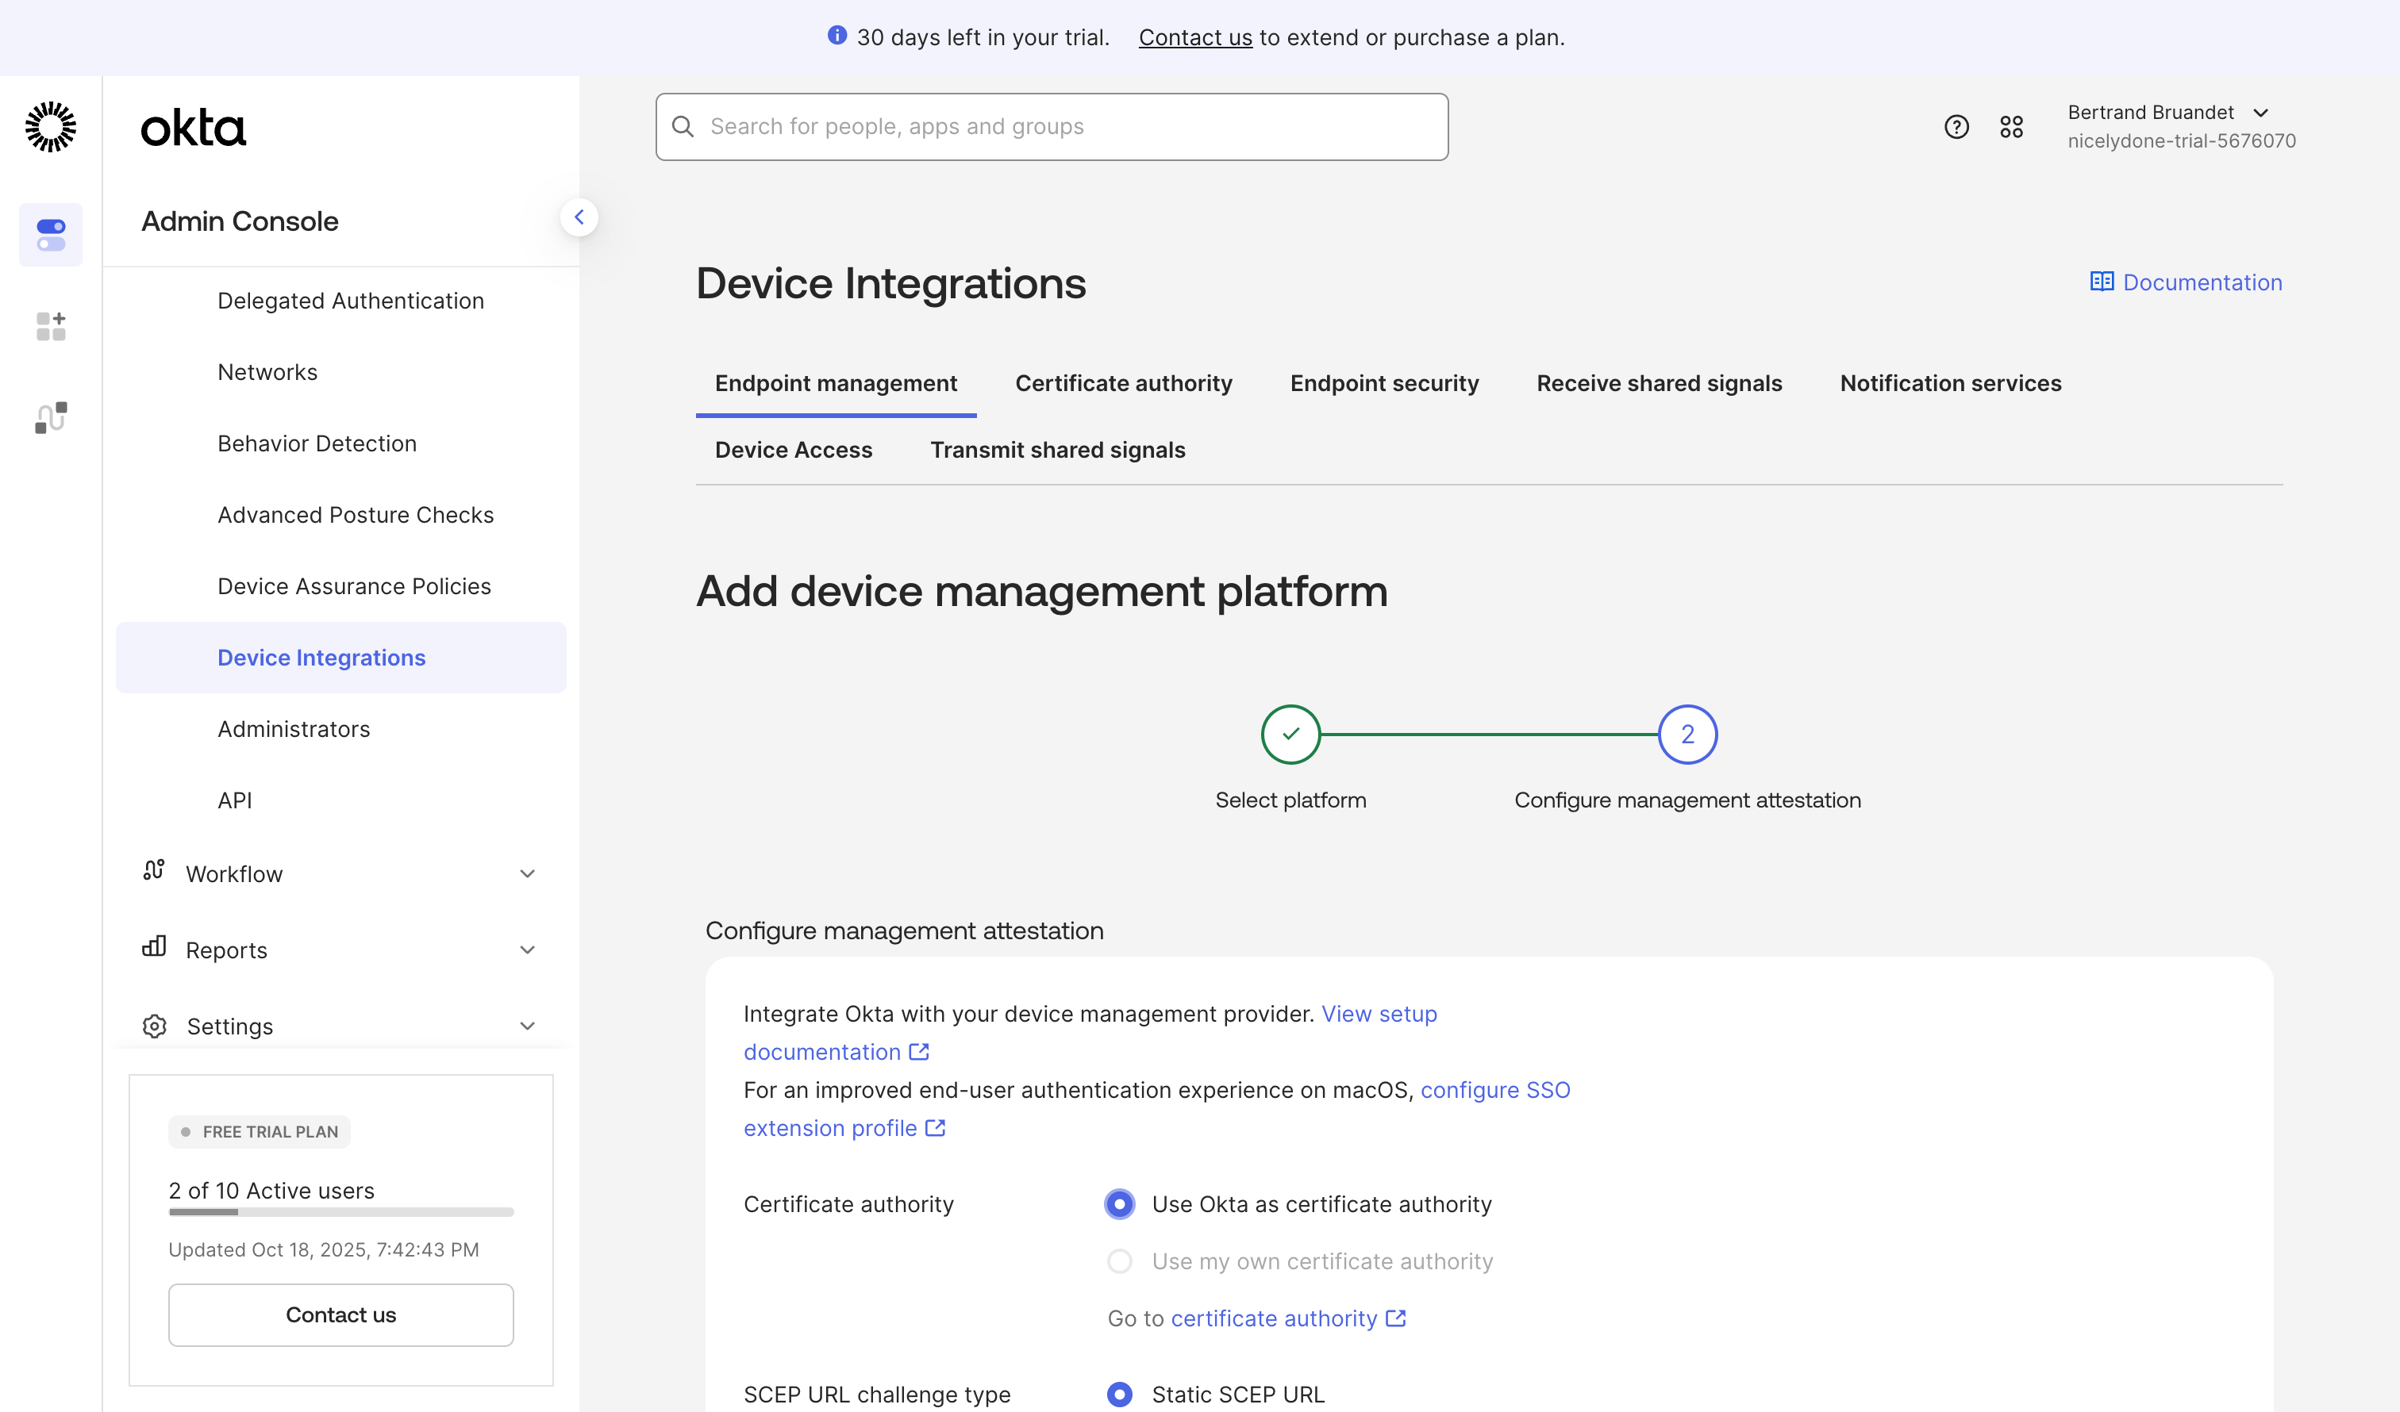This screenshot has width=2400, height=1412.
Task: Switch to Certificate authority tab
Action: point(1123,384)
